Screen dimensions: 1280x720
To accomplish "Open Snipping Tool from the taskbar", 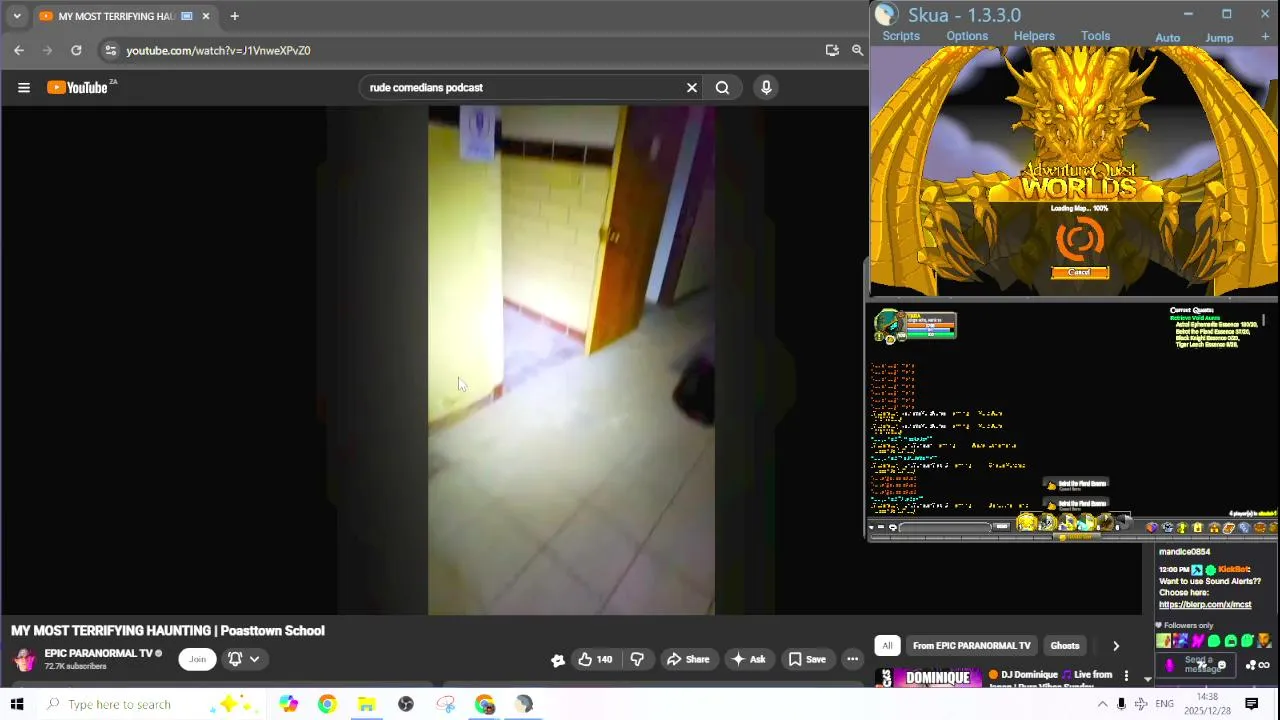I will [x=445, y=704].
